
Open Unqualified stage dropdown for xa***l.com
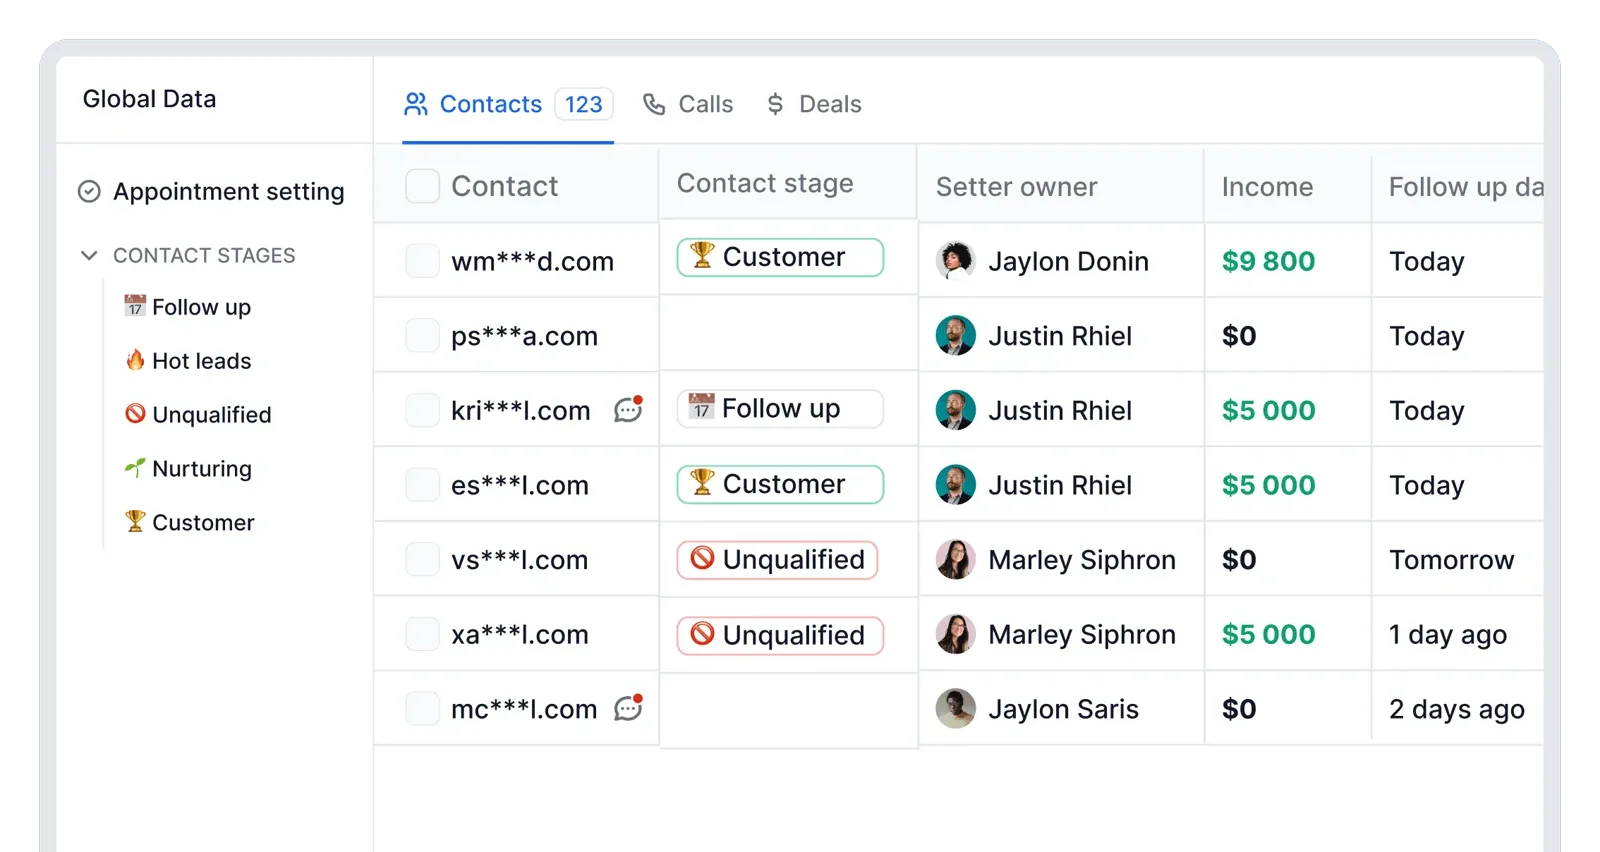point(780,635)
